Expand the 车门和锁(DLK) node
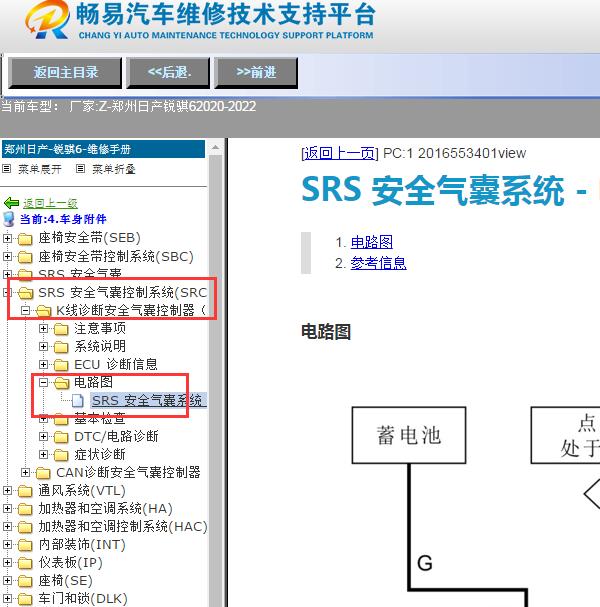 pos(7,598)
